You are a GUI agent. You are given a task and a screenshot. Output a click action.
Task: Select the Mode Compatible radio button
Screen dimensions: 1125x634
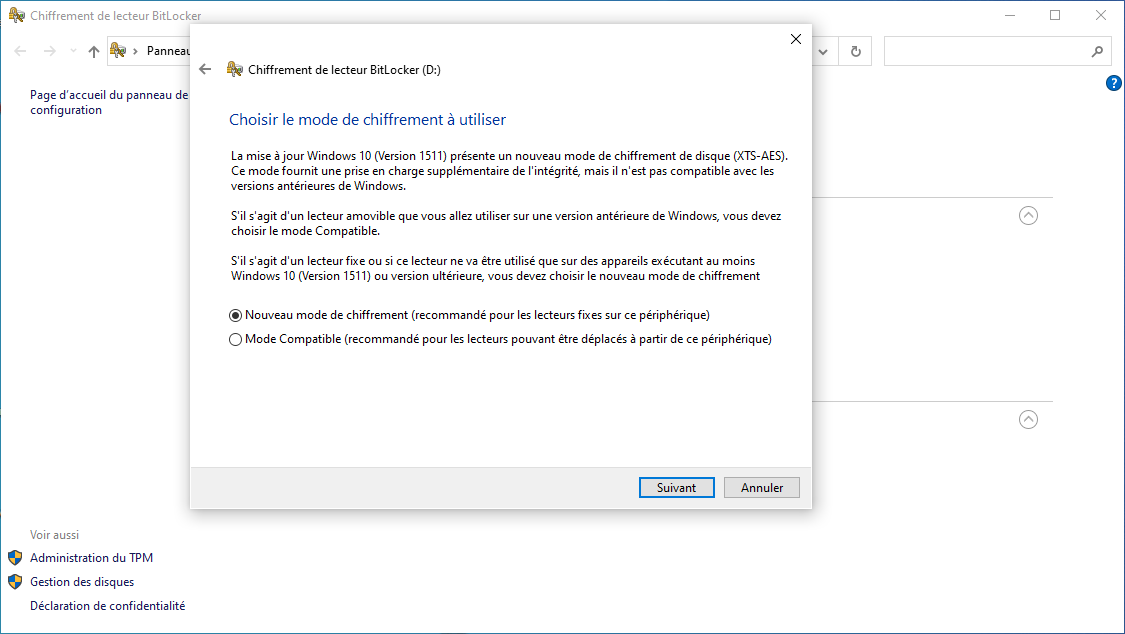coord(236,339)
